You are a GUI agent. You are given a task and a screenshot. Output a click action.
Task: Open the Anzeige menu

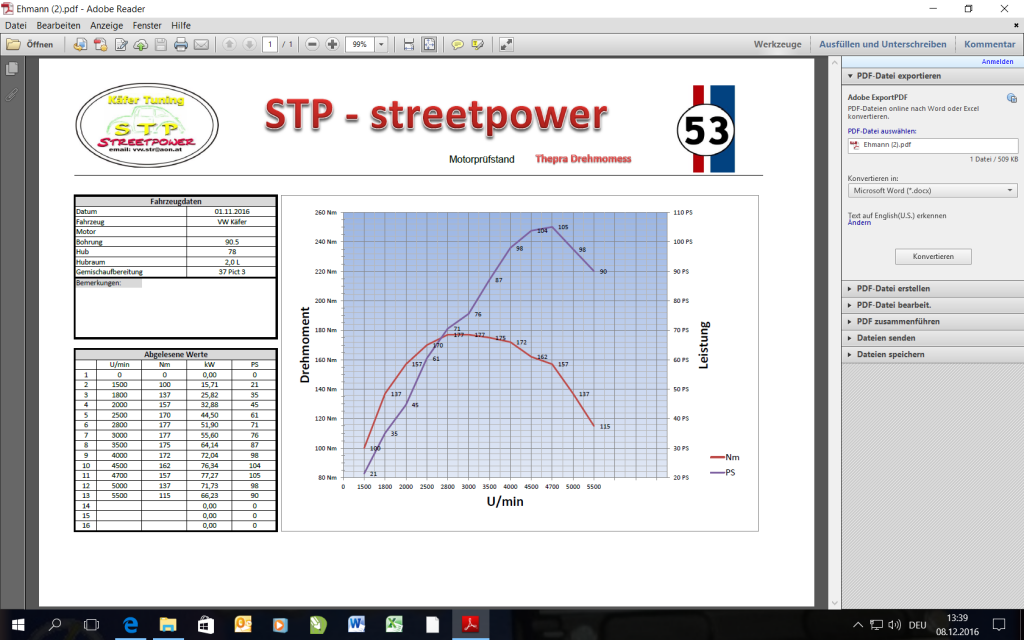[106, 25]
